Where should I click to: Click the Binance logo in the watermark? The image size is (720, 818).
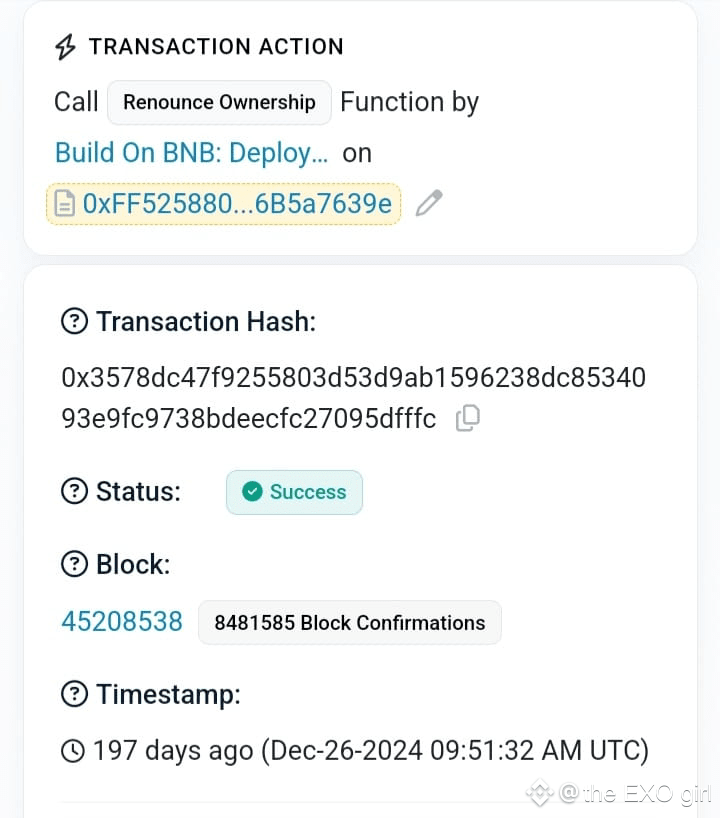point(539,793)
